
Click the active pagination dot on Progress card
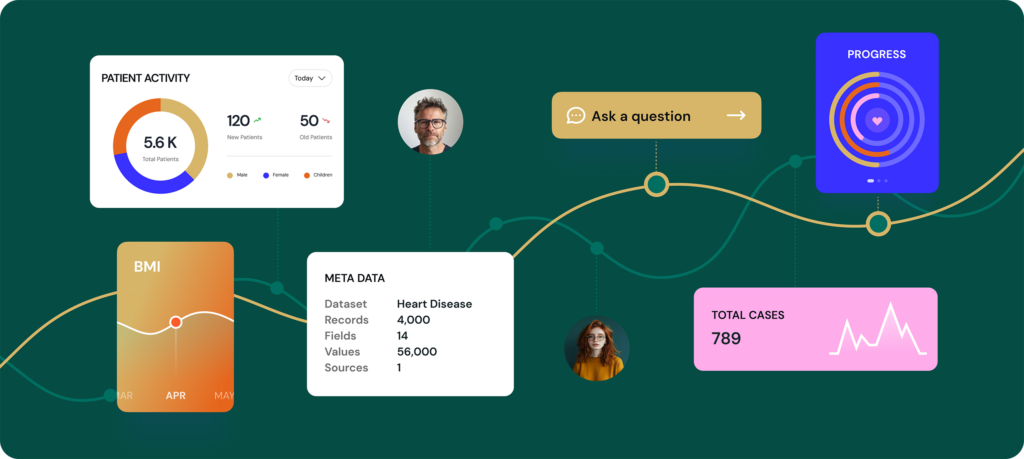870,181
